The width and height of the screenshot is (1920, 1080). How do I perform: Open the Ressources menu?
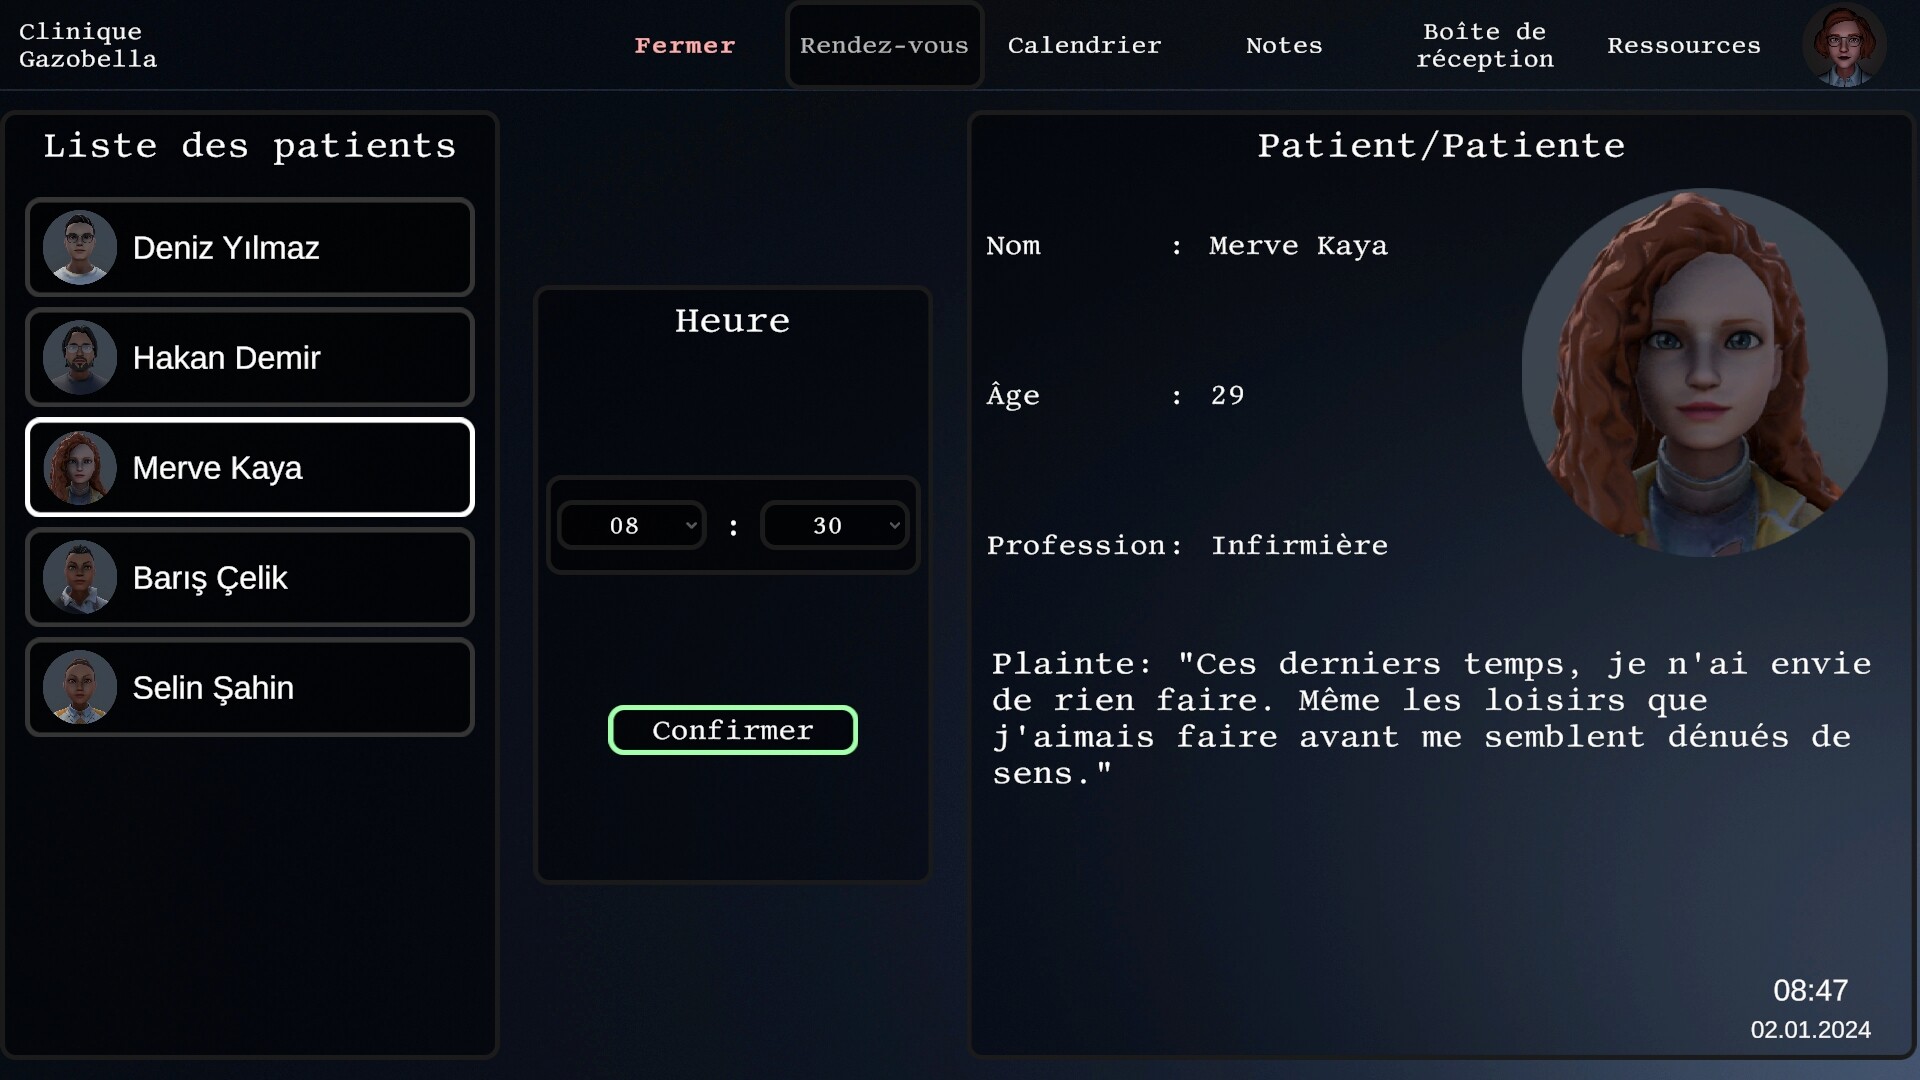(x=1684, y=46)
